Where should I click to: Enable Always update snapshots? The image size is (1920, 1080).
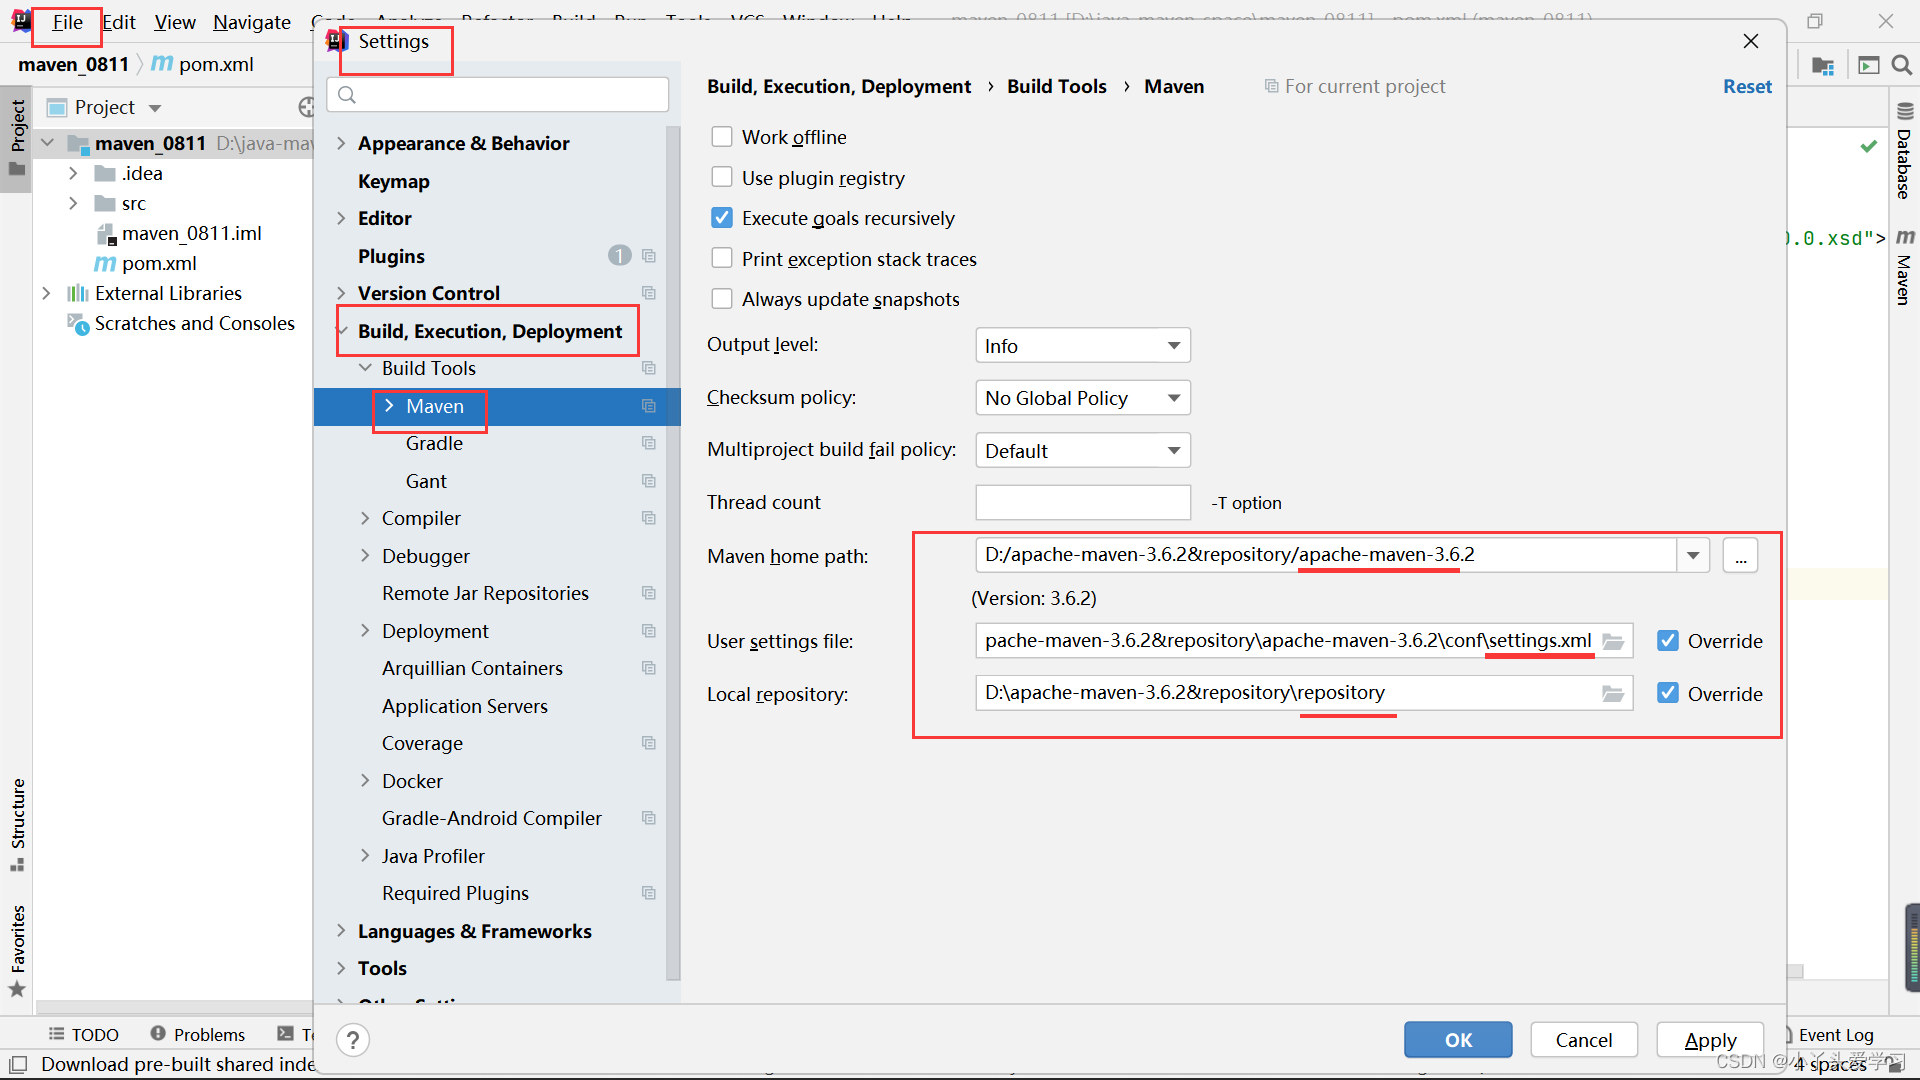(x=722, y=299)
